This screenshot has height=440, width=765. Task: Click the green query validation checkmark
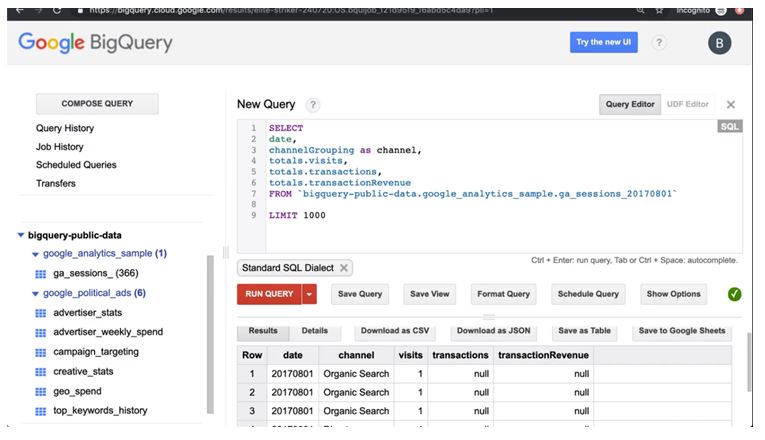735,294
